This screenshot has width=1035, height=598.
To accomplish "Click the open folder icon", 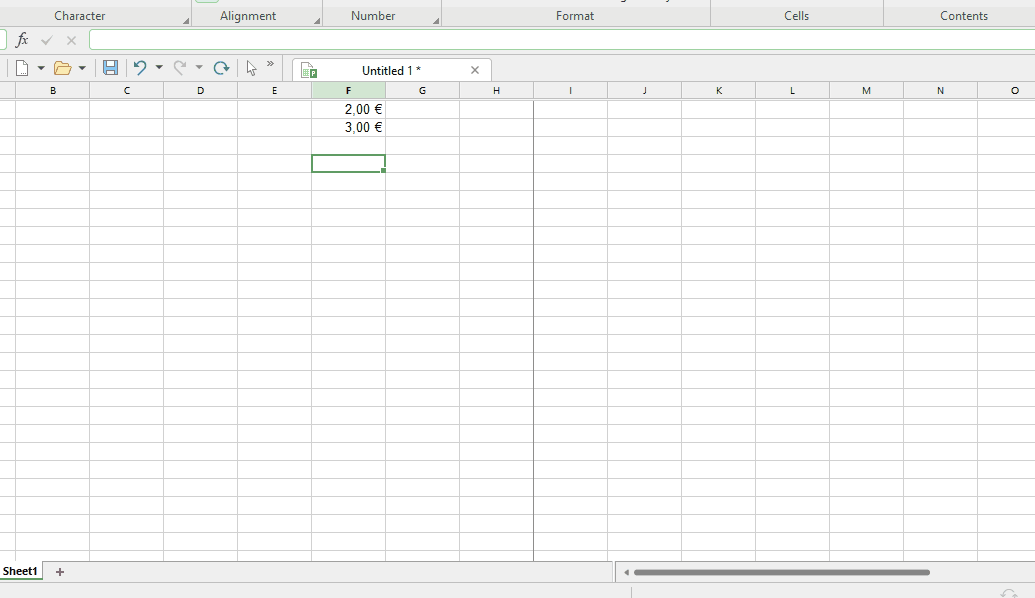I will click(62, 68).
